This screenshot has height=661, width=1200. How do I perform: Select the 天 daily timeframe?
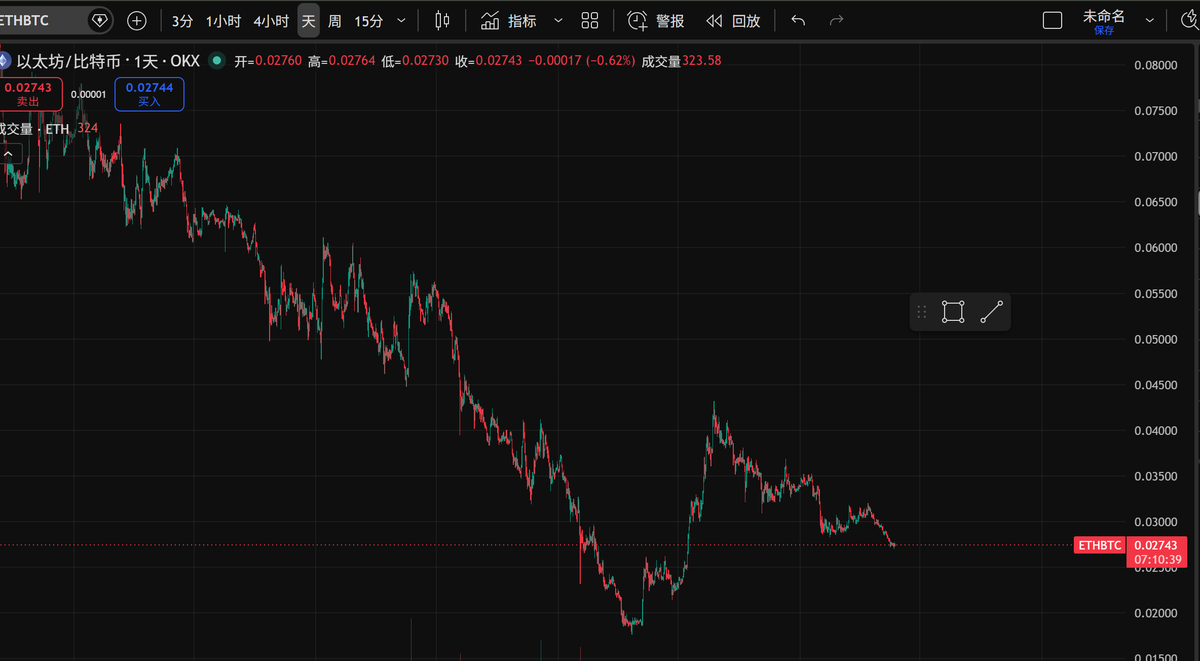308,20
